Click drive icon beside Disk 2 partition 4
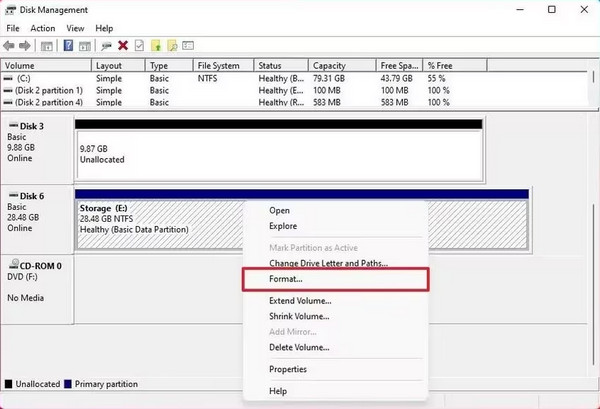The width and height of the screenshot is (600, 409). tap(8, 103)
